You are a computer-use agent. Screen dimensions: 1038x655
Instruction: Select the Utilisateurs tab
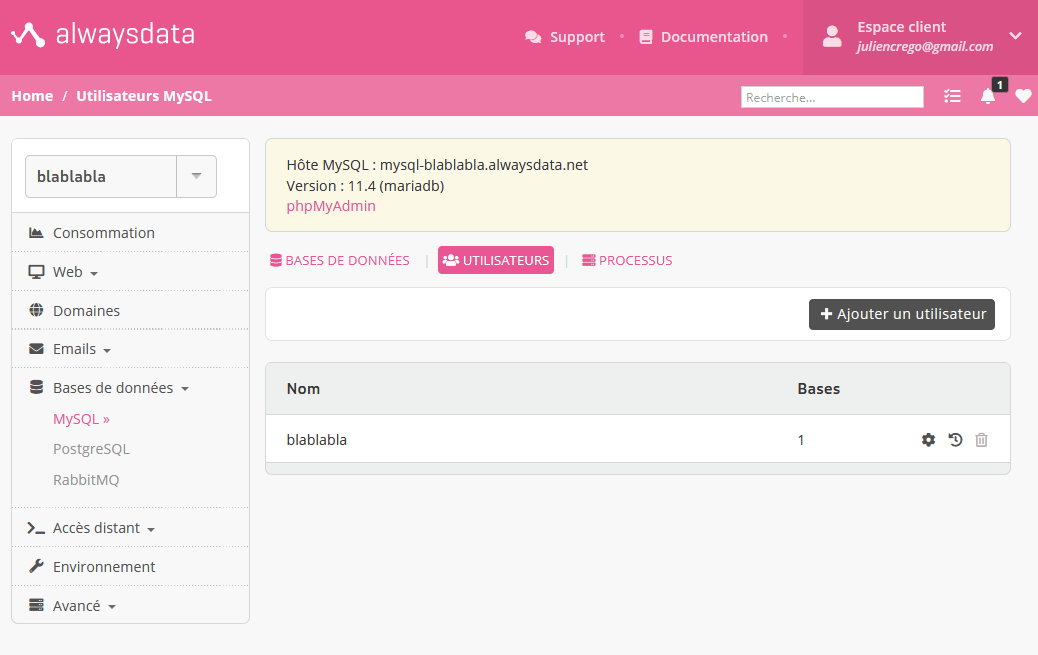click(x=496, y=260)
